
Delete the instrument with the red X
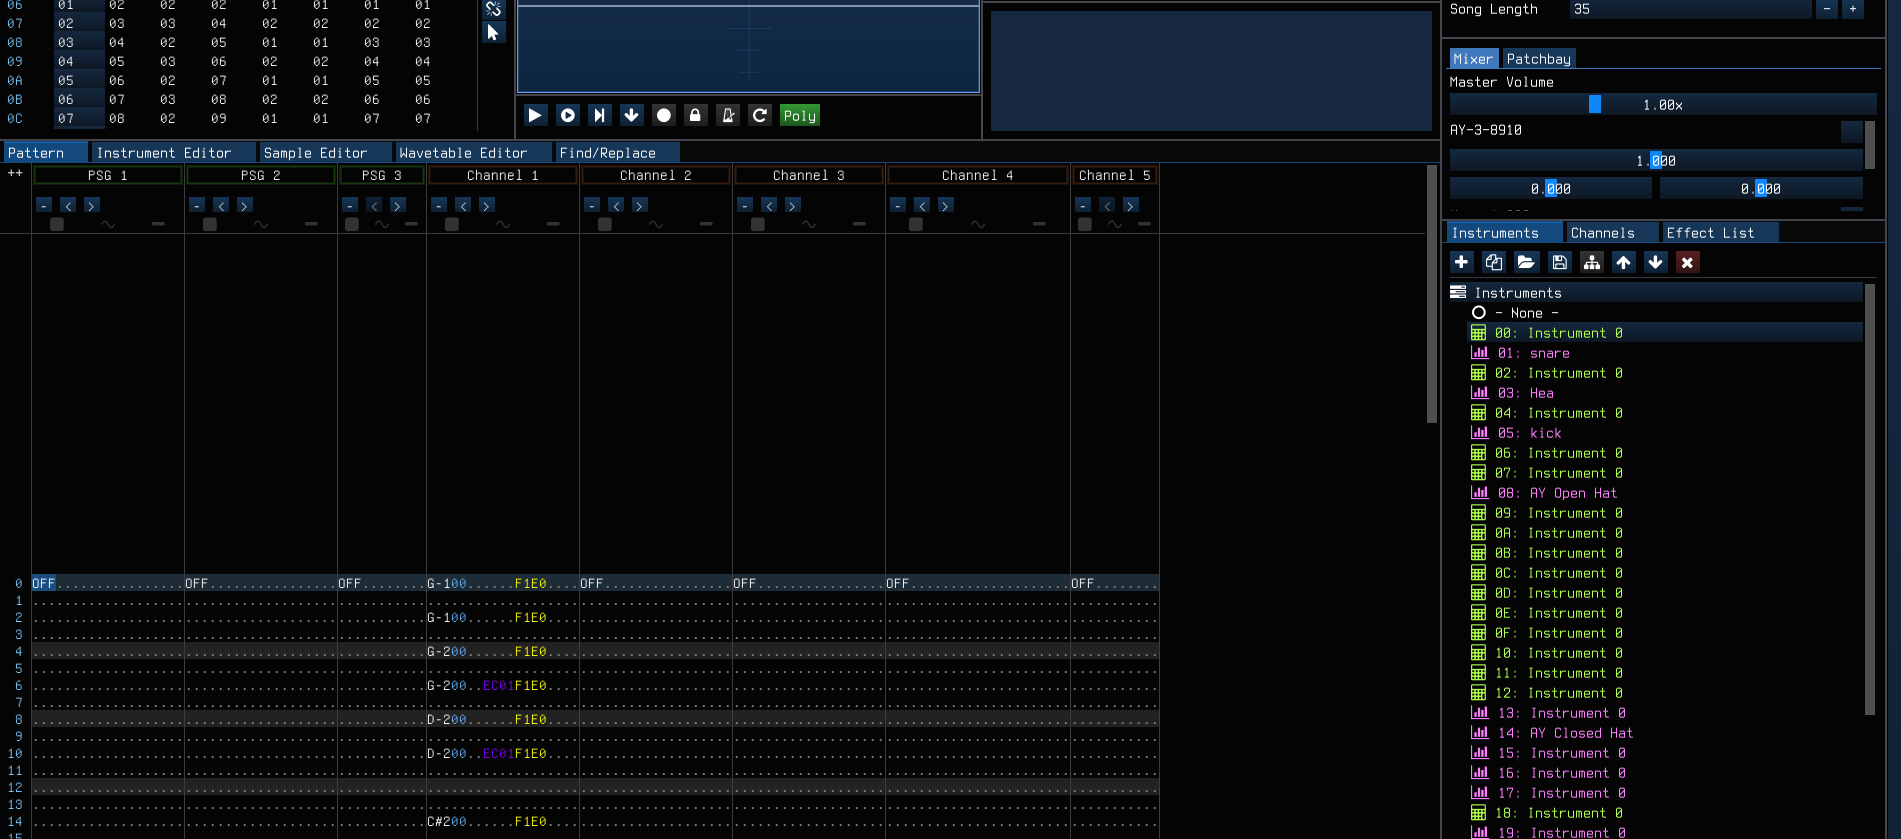click(1688, 262)
